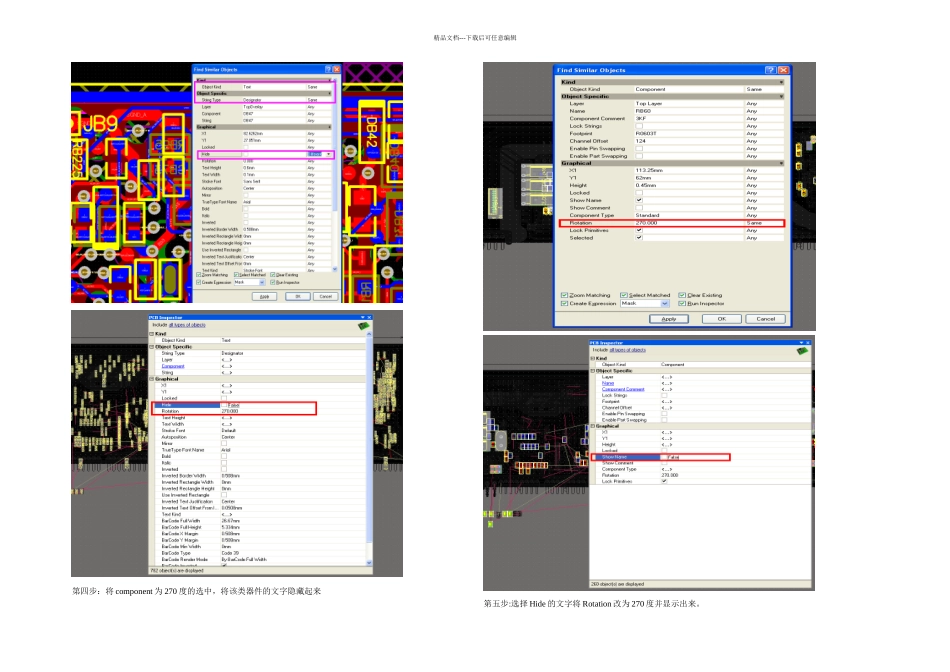950x672 pixels.
Task: Toggle Zoom Matching in Component Find Similar dialog
Action: [564, 295]
